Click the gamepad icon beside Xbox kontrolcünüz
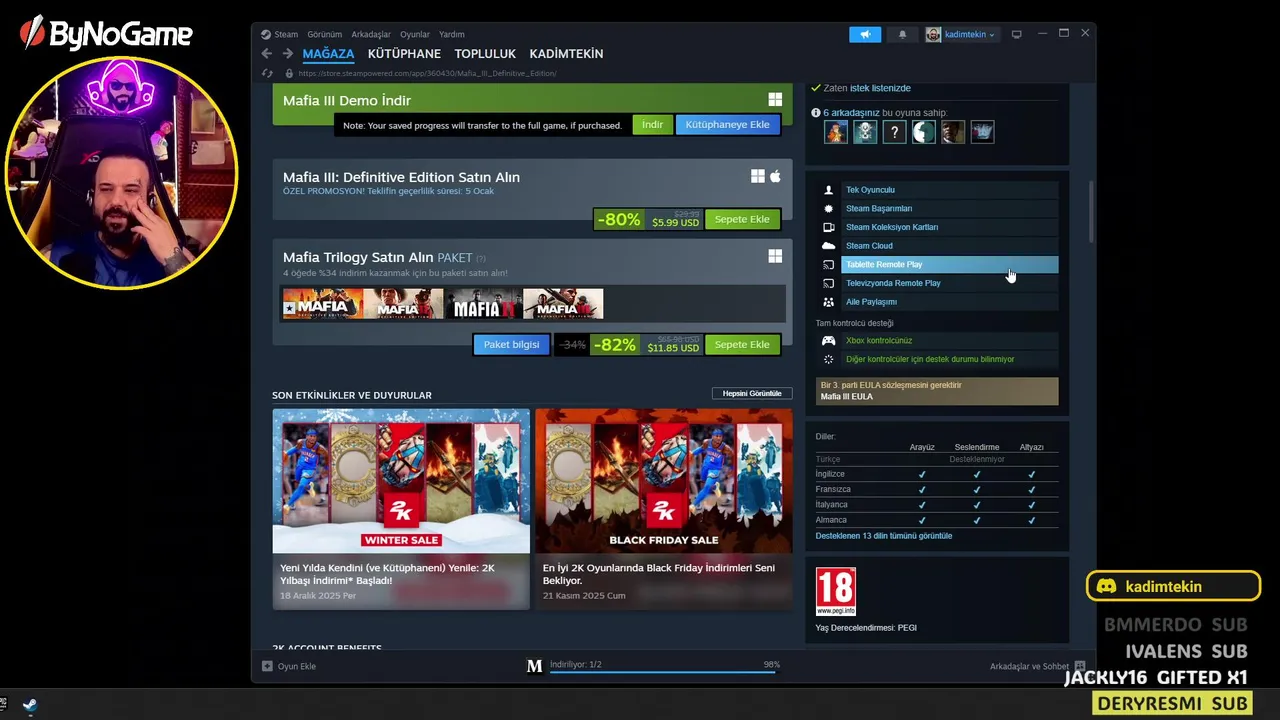The image size is (1280, 720). 828,341
